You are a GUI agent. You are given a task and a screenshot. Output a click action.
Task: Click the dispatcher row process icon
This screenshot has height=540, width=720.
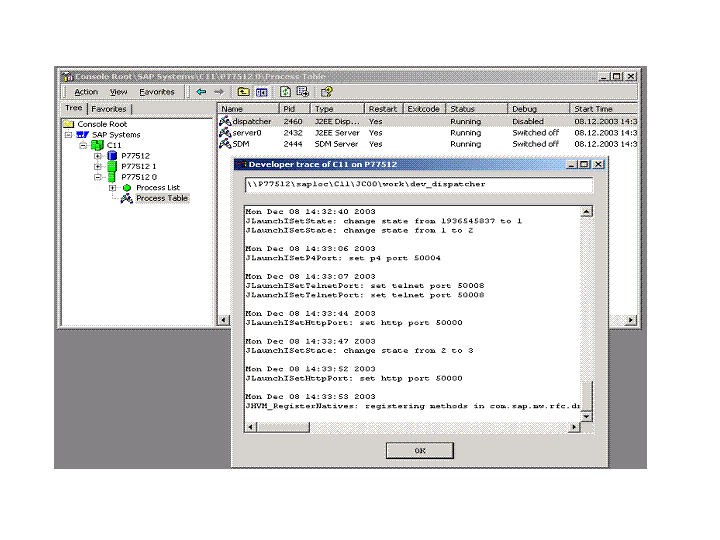[225, 121]
